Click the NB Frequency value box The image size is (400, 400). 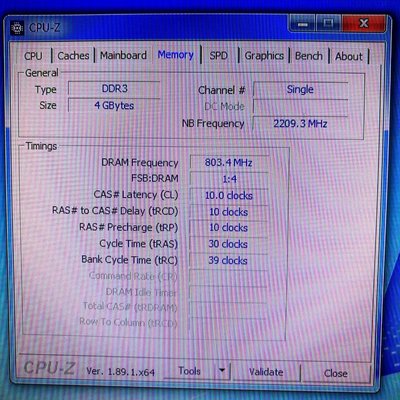click(300, 124)
